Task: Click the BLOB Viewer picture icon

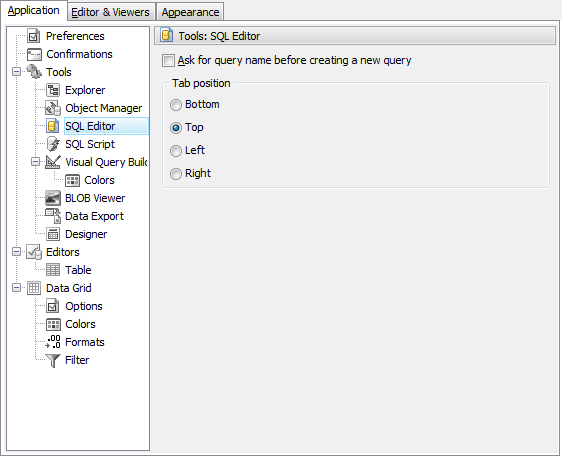Action: (x=53, y=198)
